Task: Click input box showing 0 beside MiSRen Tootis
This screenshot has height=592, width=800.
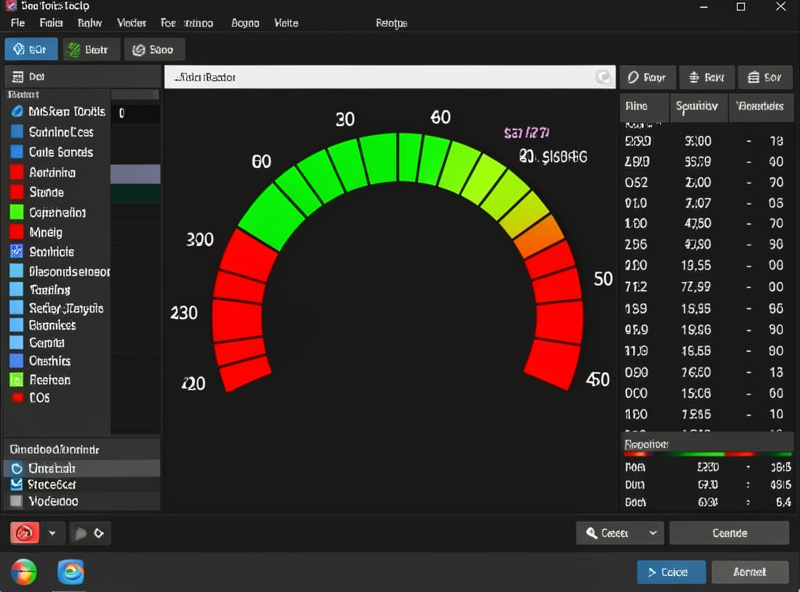Action: tap(136, 113)
